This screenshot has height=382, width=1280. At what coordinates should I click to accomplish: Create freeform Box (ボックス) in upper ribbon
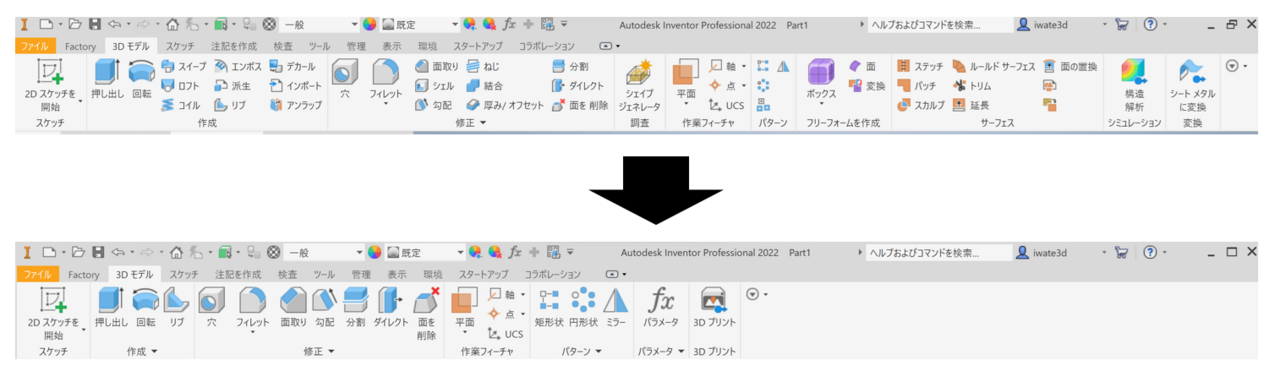(x=821, y=83)
